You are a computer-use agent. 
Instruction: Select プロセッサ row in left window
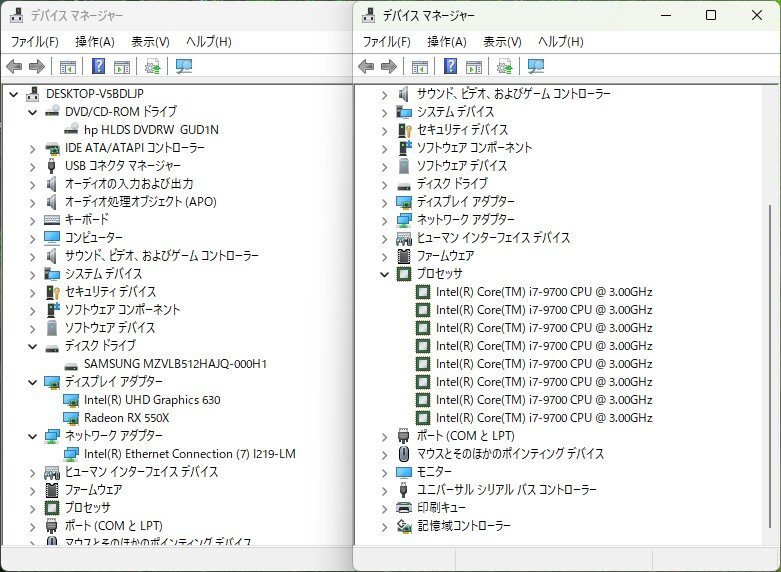(x=88, y=508)
